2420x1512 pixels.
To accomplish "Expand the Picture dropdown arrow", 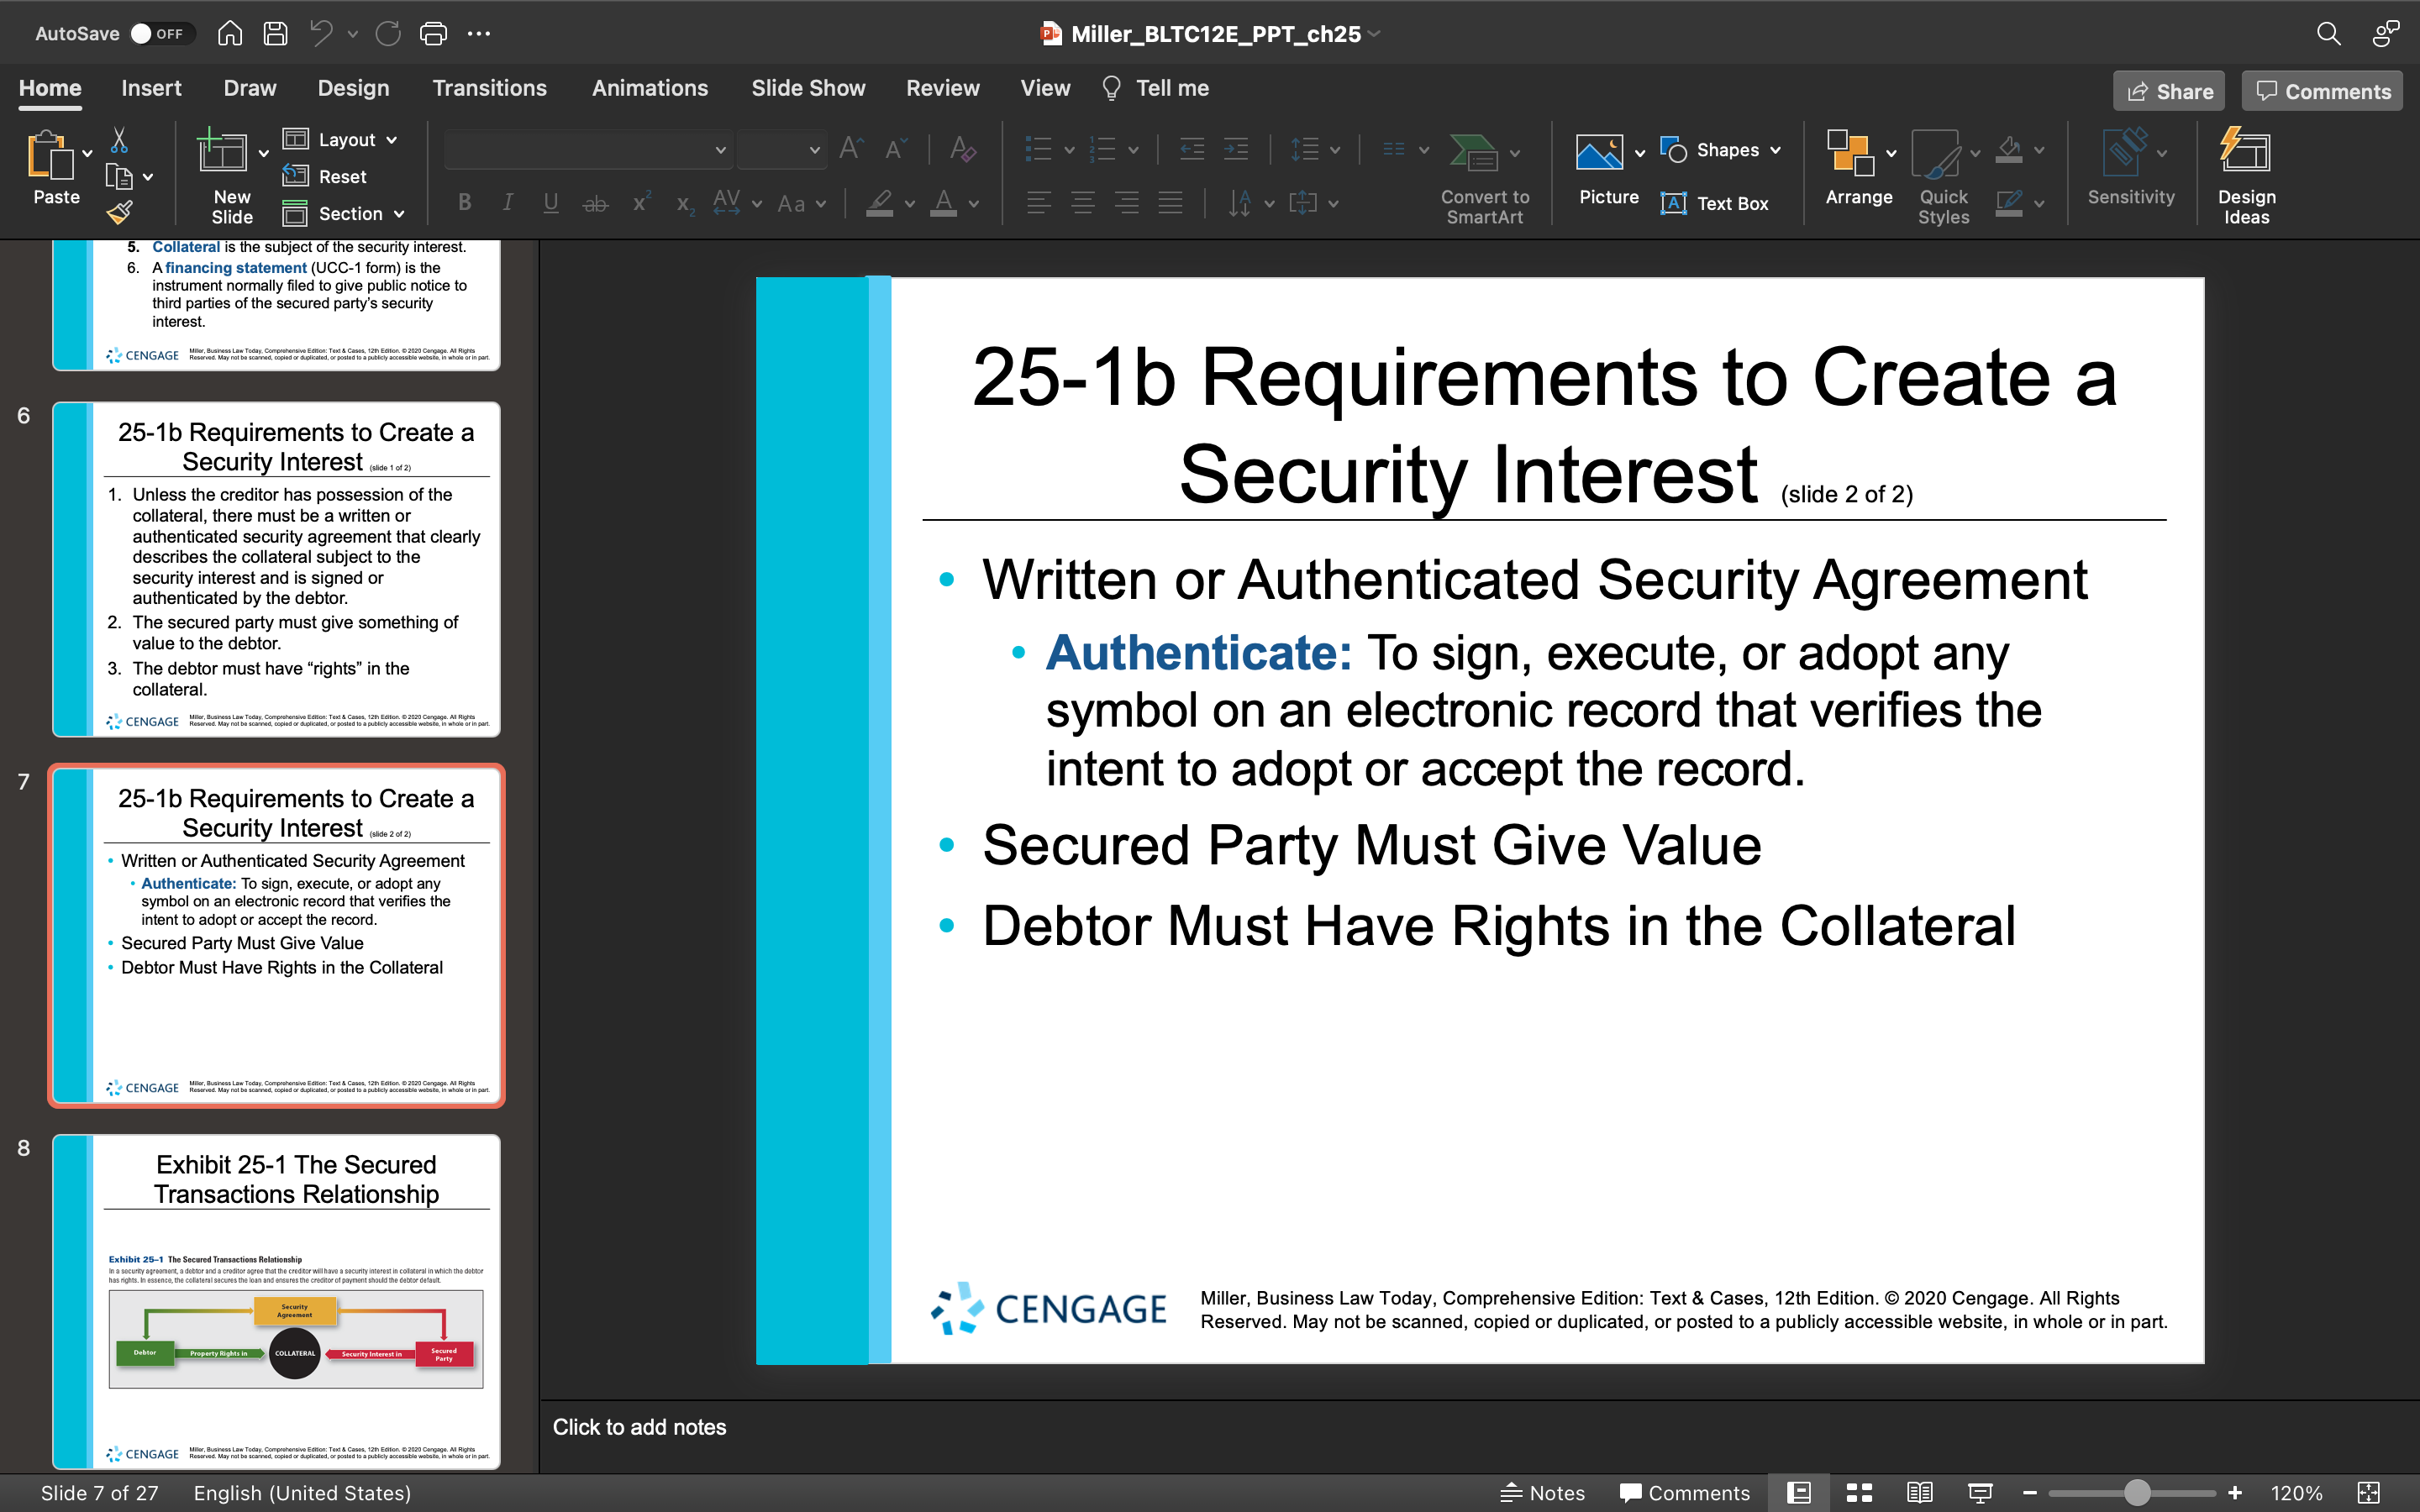I will pos(1640,153).
